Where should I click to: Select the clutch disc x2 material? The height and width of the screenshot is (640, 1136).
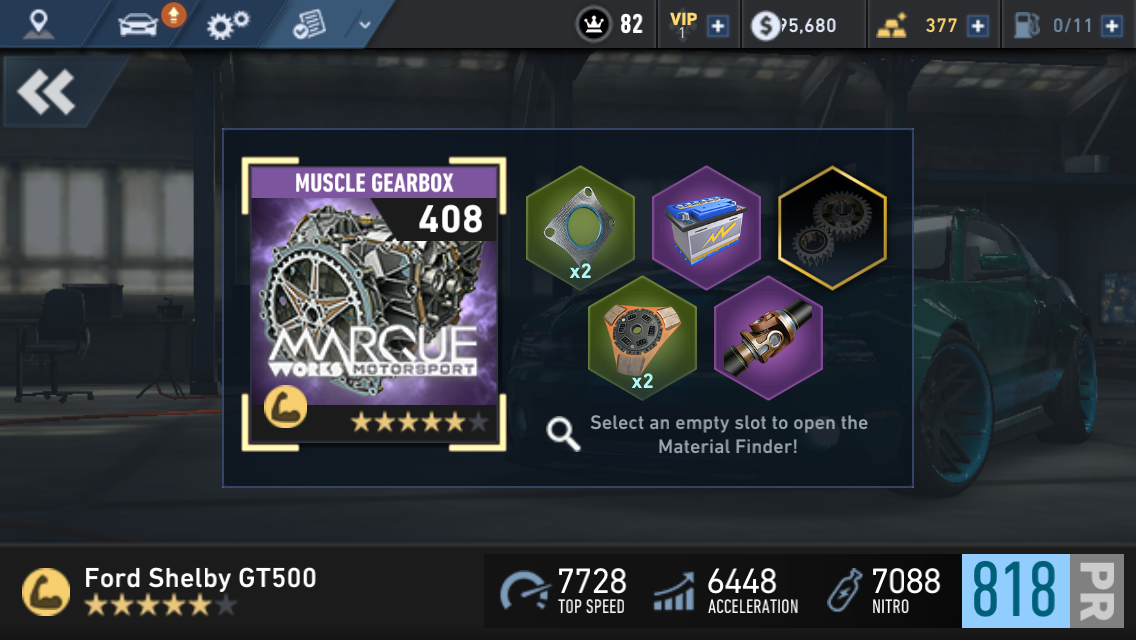pos(643,338)
